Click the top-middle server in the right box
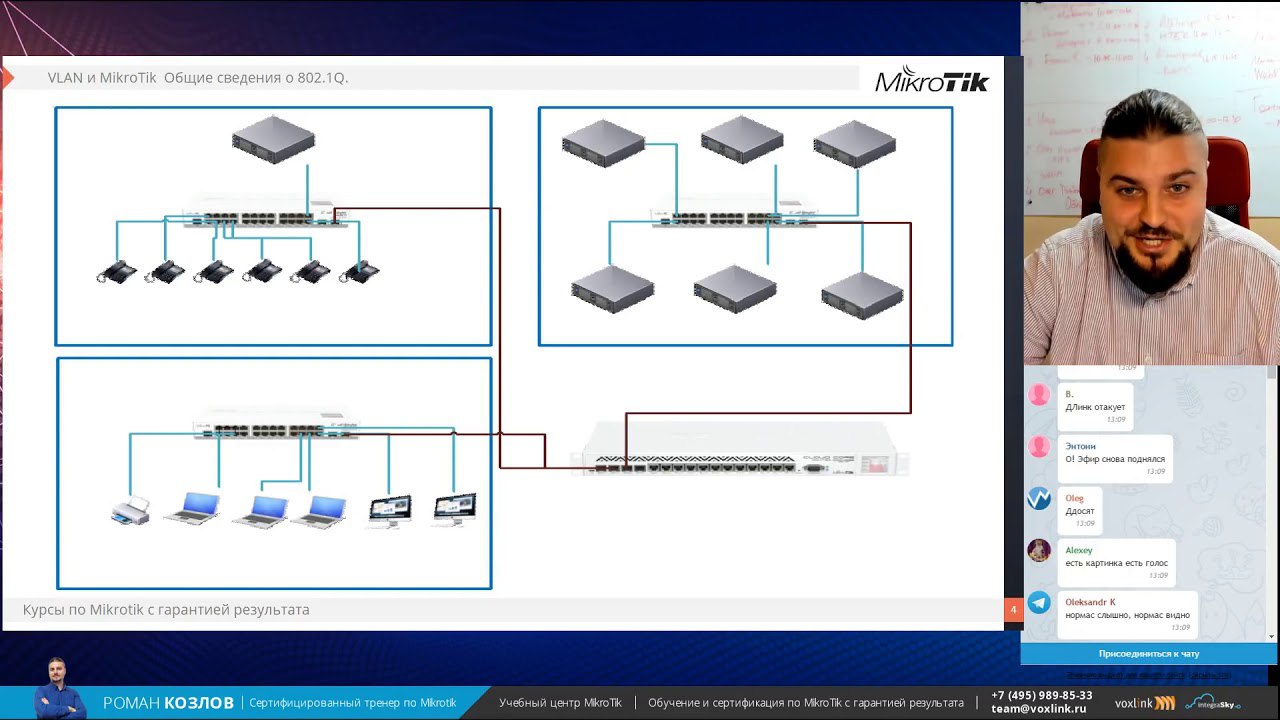Viewport: 1280px width, 720px height. click(x=742, y=139)
